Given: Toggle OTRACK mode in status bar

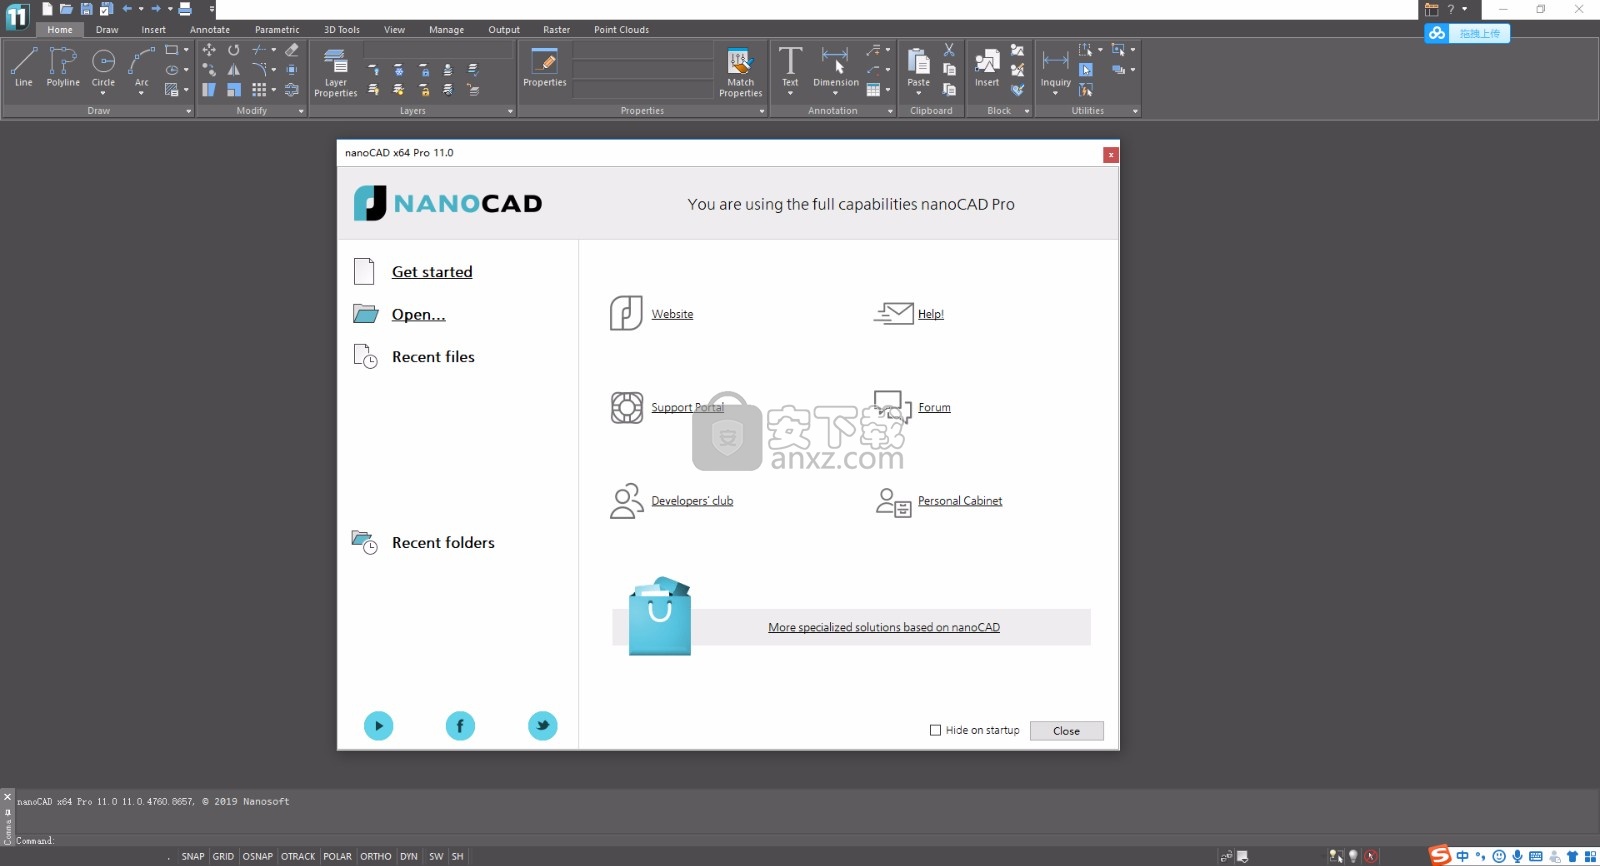Looking at the screenshot, I should (x=298, y=856).
